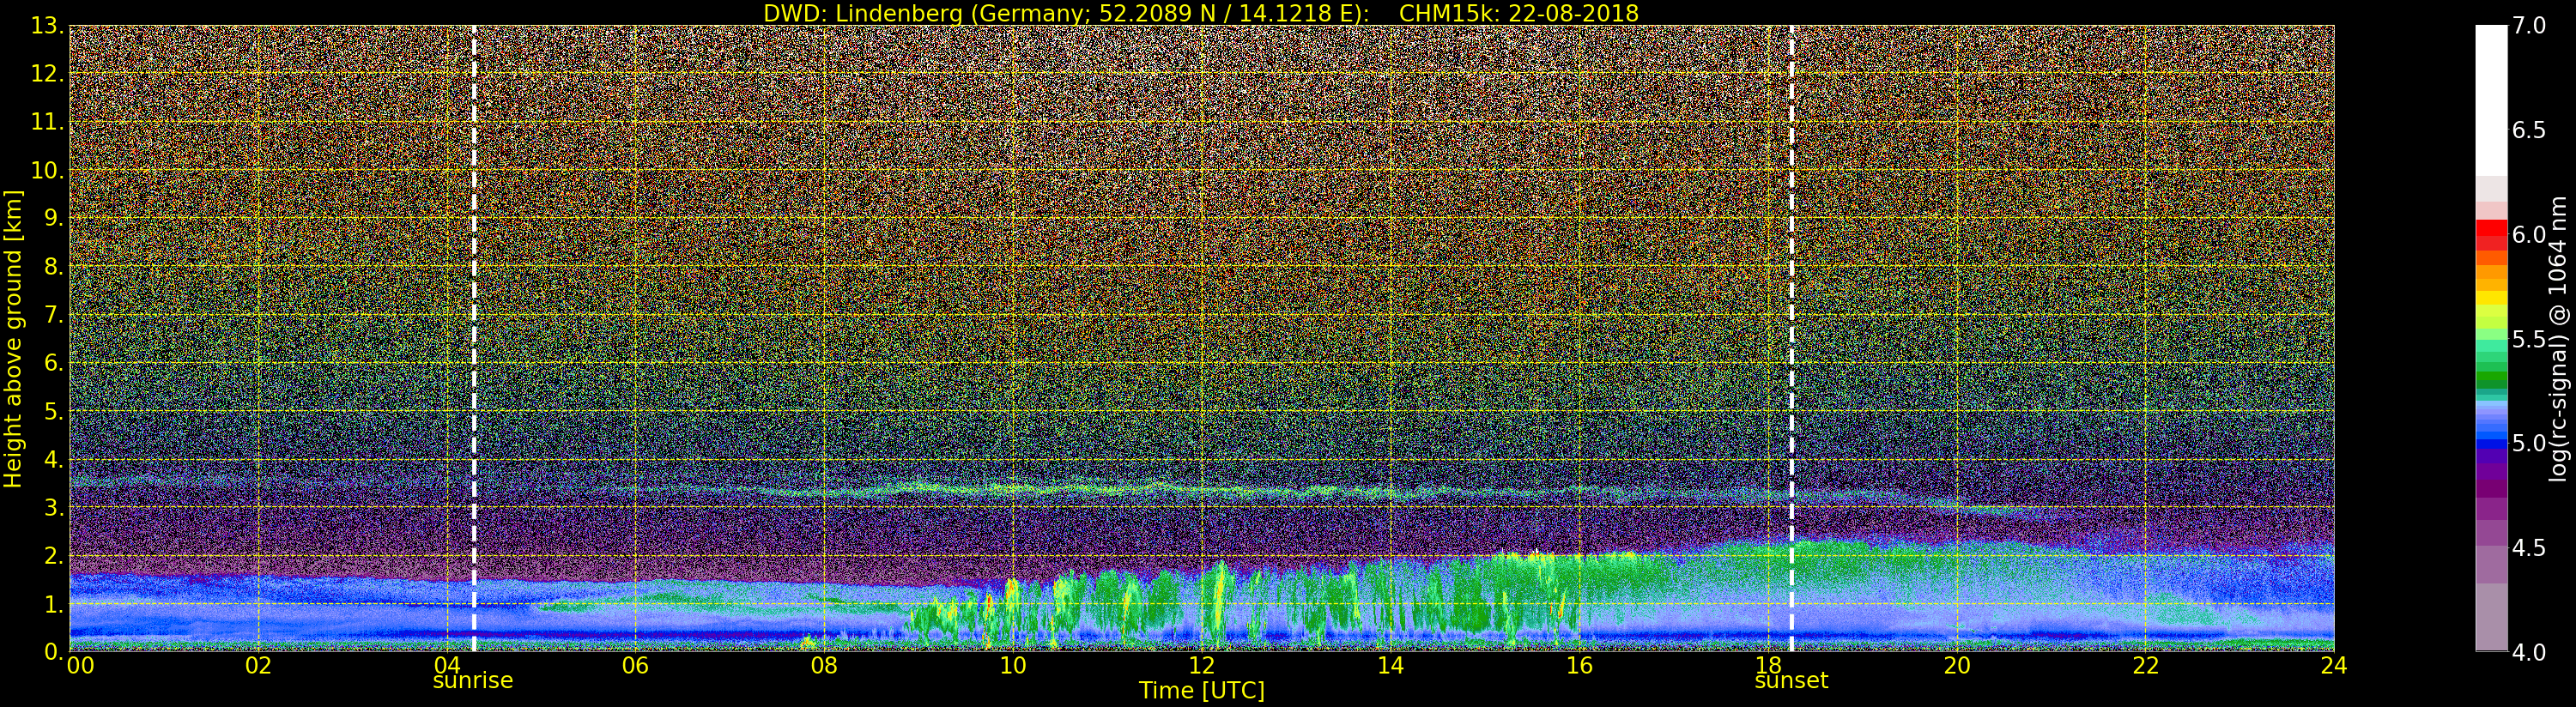Image resolution: width=2576 pixels, height=707 pixels.
Task: Click the 'sunset' label below the axis
Action: [x=1791, y=681]
